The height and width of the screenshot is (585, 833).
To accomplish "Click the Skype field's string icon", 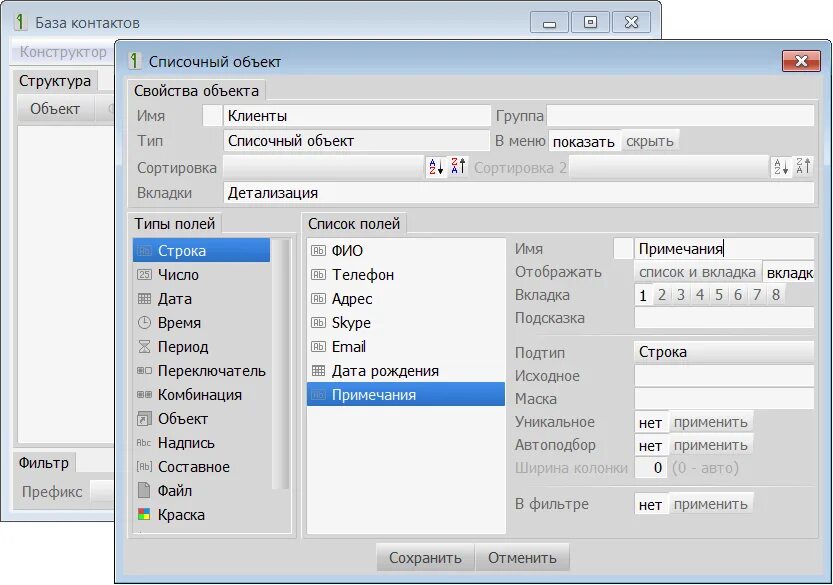I will pos(318,323).
